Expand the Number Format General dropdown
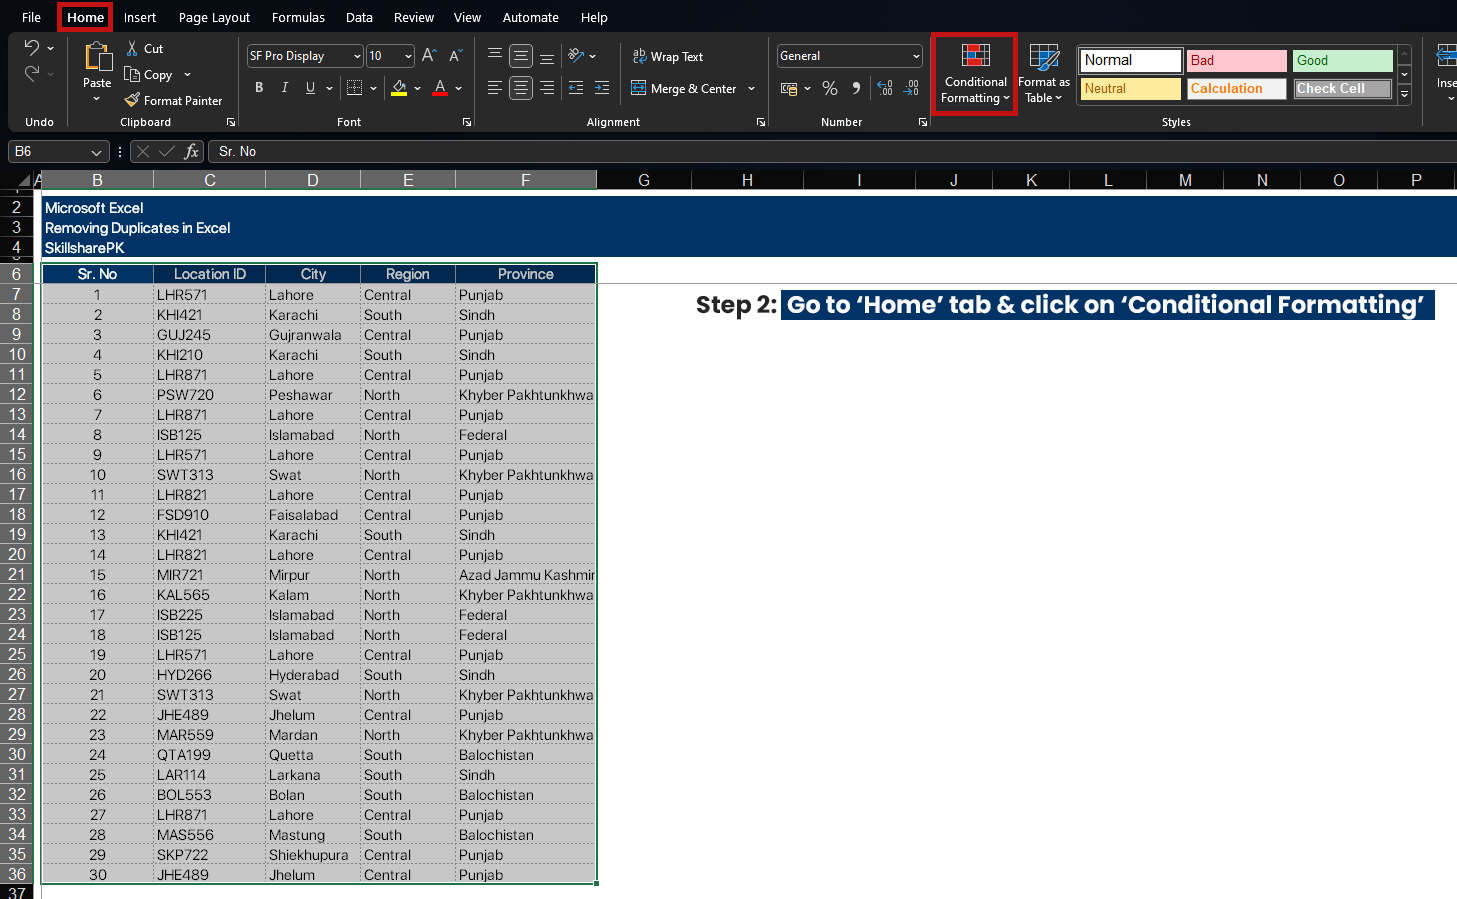This screenshot has height=899, width=1457. point(916,56)
